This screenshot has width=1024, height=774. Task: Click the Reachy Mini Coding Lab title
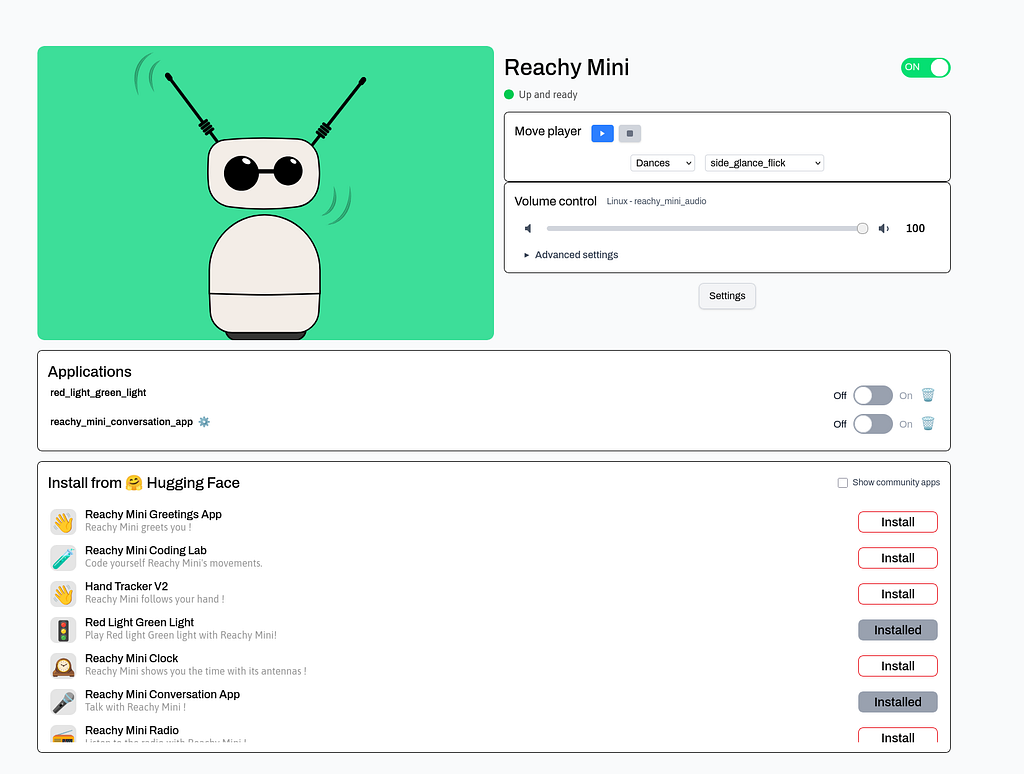(x=146, y=551)
